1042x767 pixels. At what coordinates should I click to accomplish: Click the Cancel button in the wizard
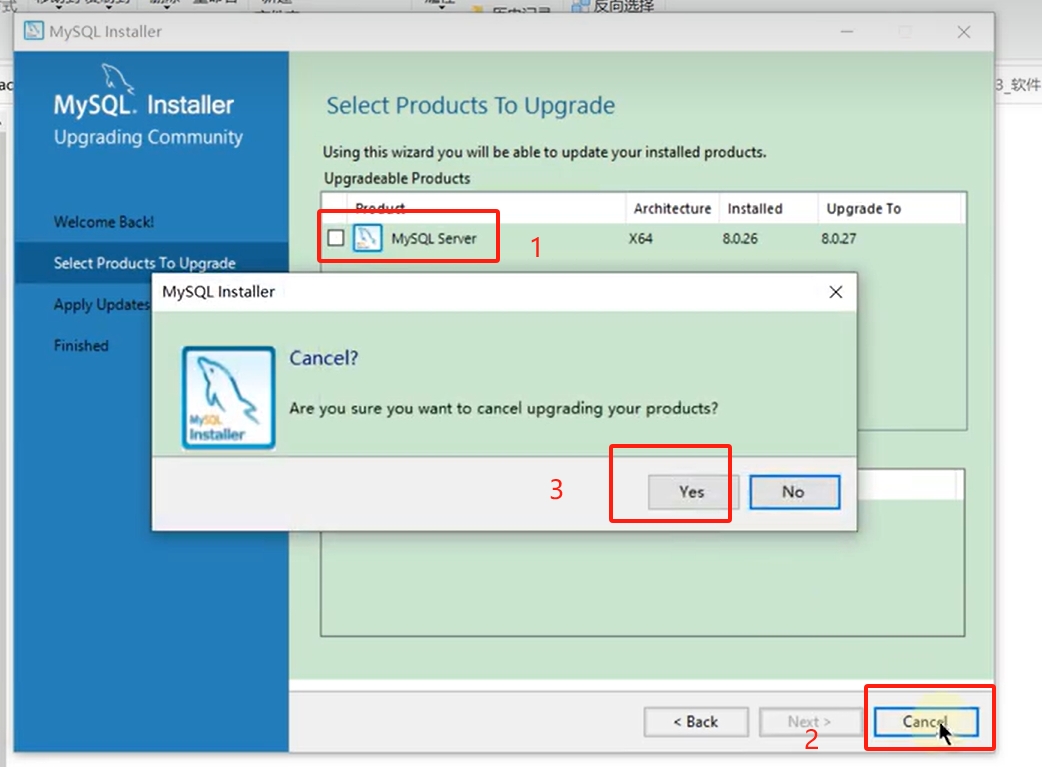coord(926,722)
